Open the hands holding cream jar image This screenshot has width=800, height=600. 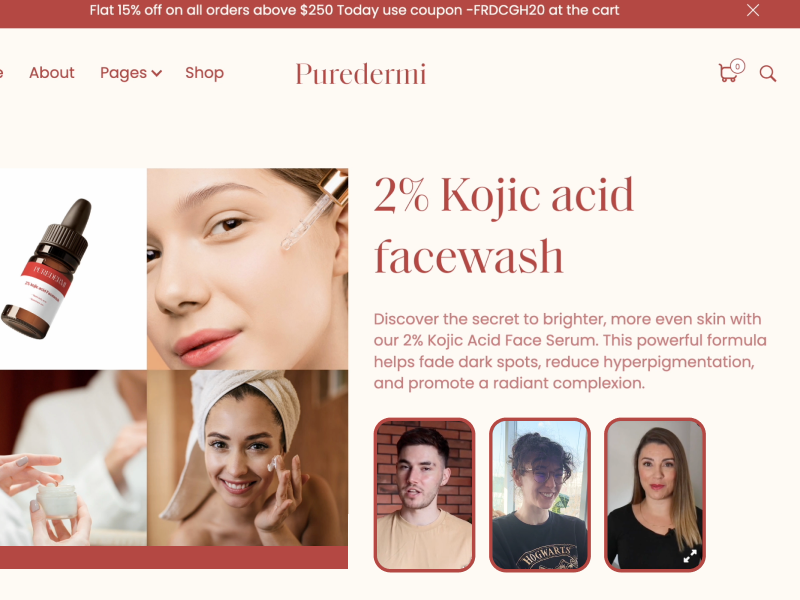73,458
